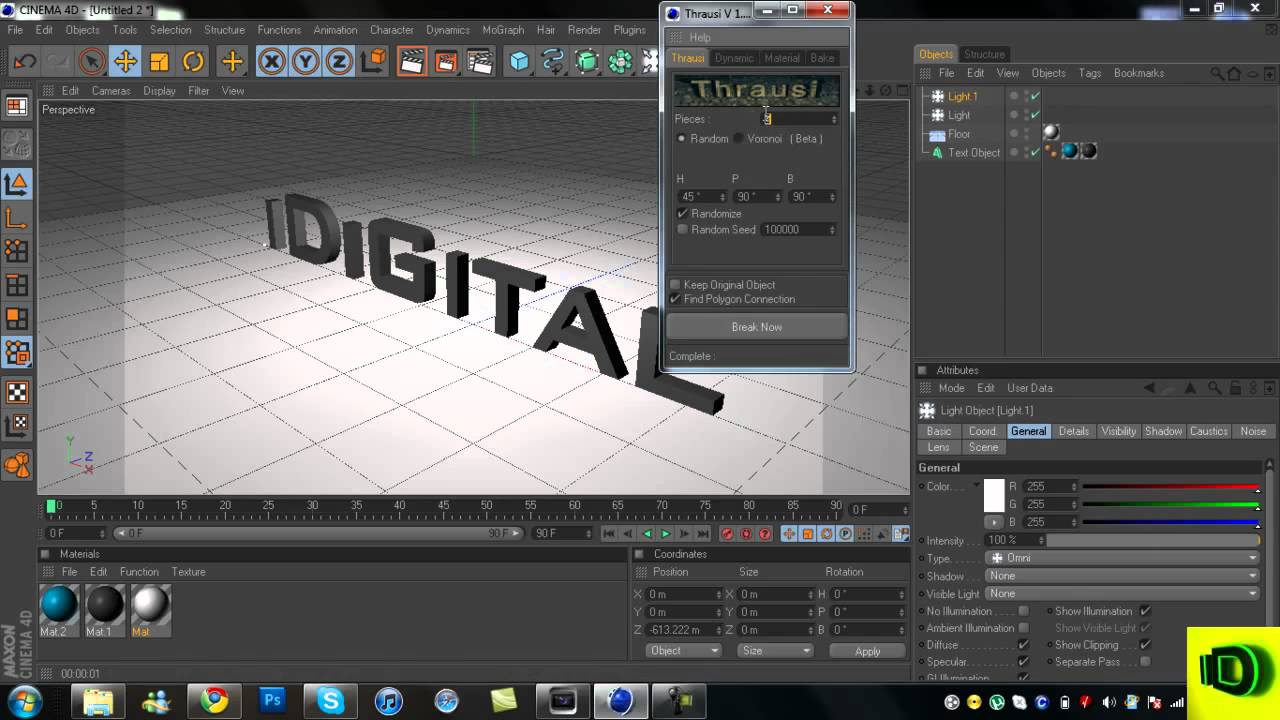Open the light Type Omni dropdown
This screenshot has height=720, width=1280.
(1122, 558)
